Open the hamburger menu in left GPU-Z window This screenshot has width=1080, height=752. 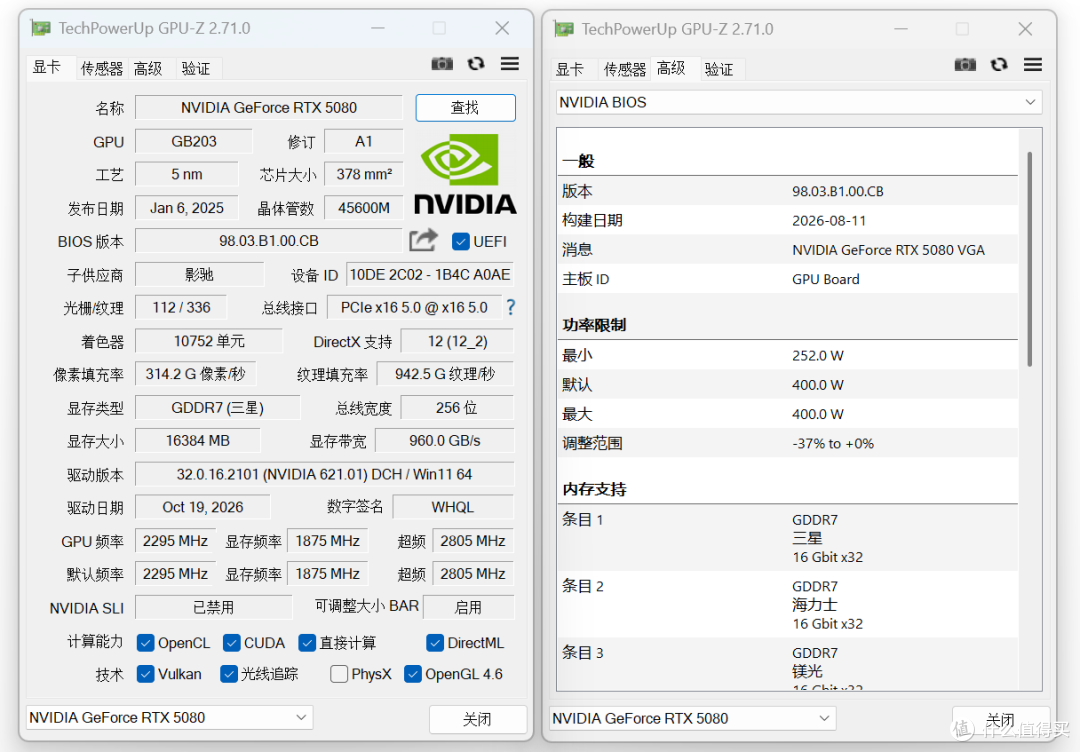pos(510,64)
